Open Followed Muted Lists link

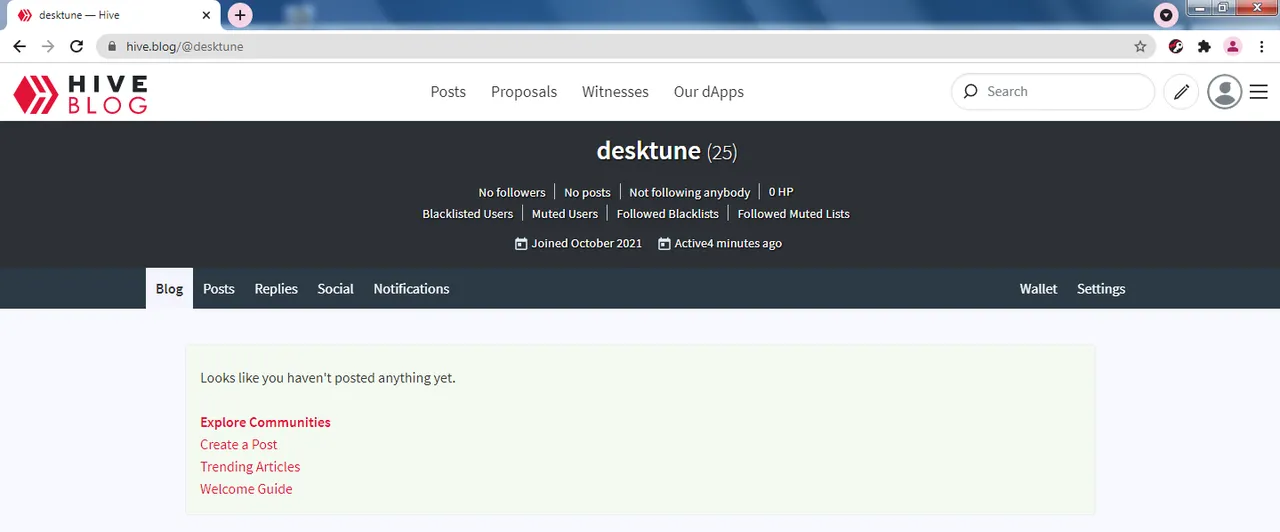coord(794,214)
